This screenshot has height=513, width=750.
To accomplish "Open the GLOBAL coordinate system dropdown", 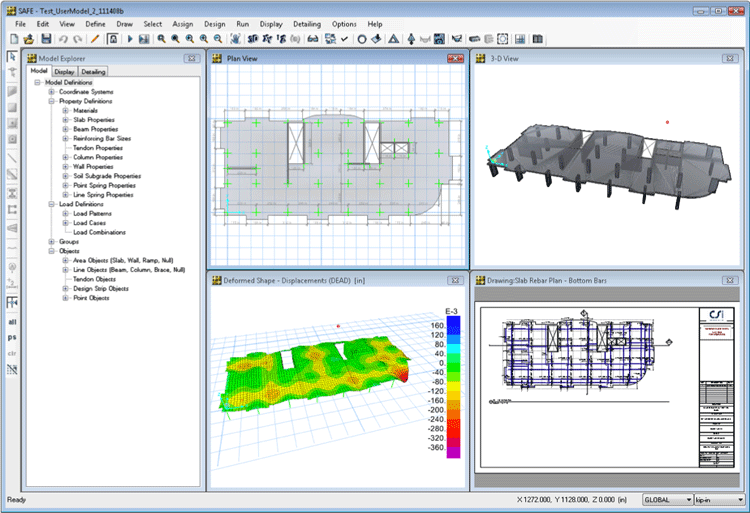I will [667, 500].
